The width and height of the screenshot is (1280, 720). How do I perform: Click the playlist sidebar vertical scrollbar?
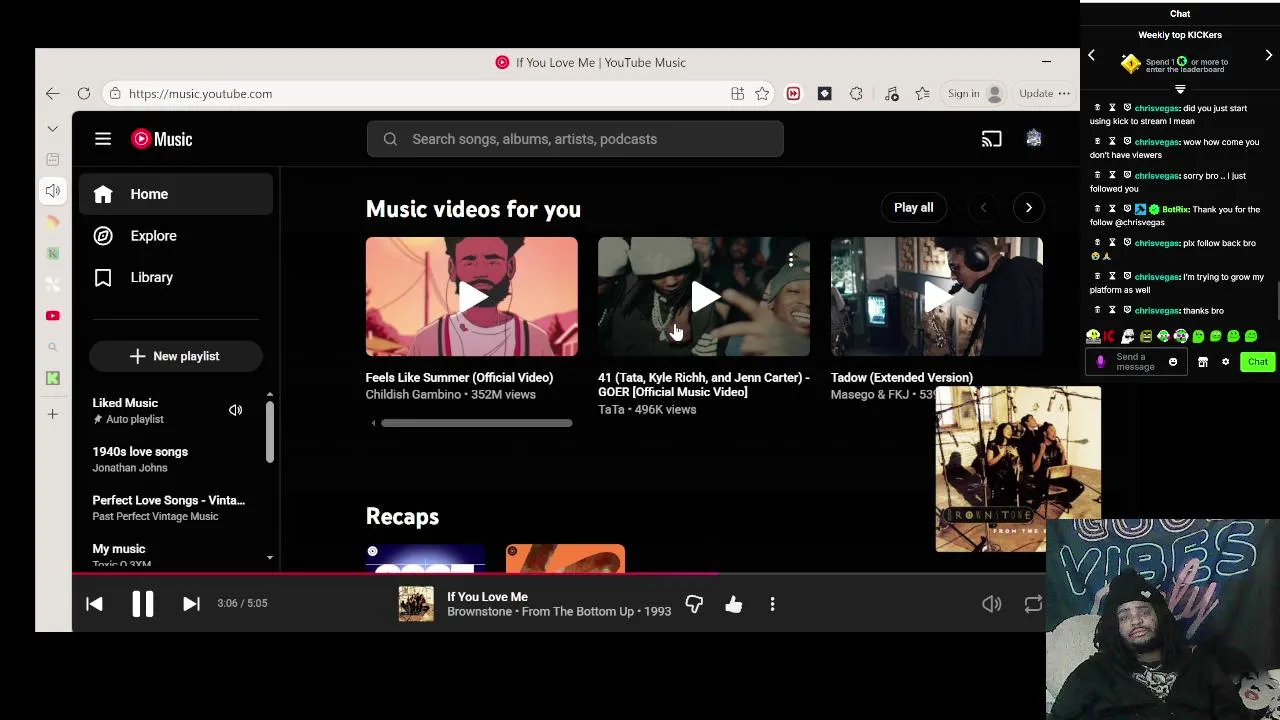click(x=269, y=433)
